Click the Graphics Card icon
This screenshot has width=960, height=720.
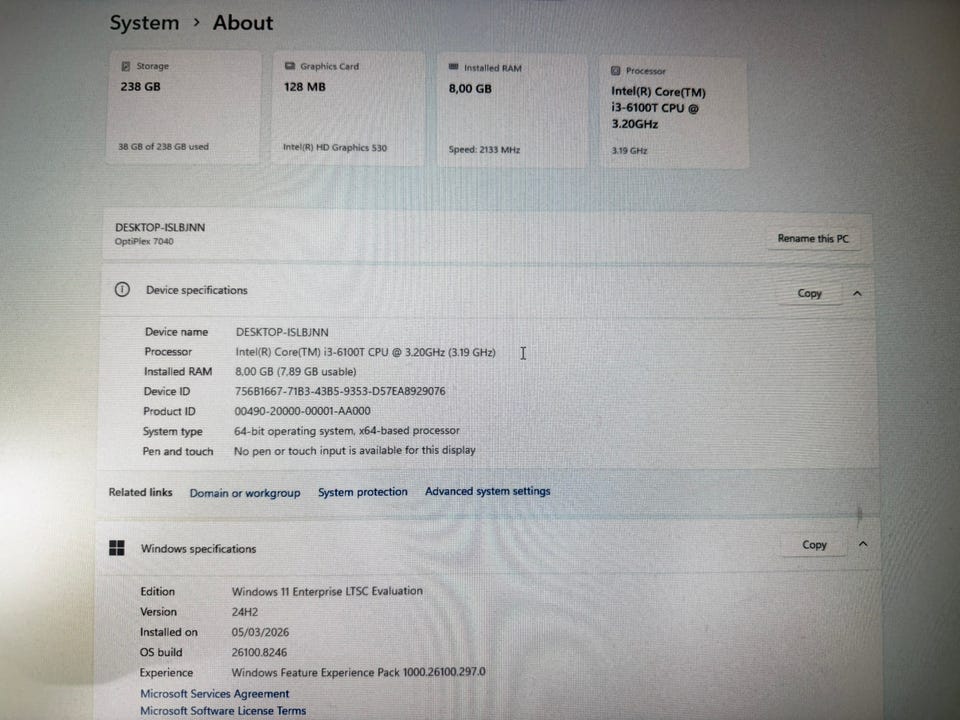coord(290,66)
